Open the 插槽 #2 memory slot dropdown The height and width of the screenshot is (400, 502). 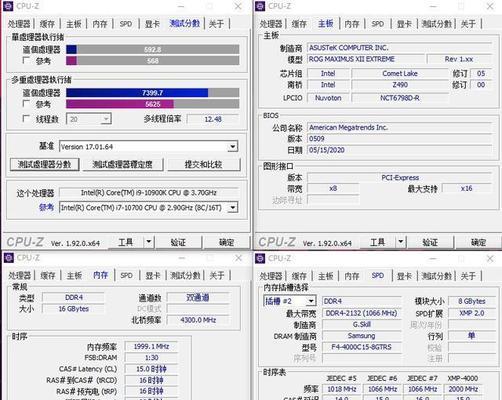tap(311, 301)
